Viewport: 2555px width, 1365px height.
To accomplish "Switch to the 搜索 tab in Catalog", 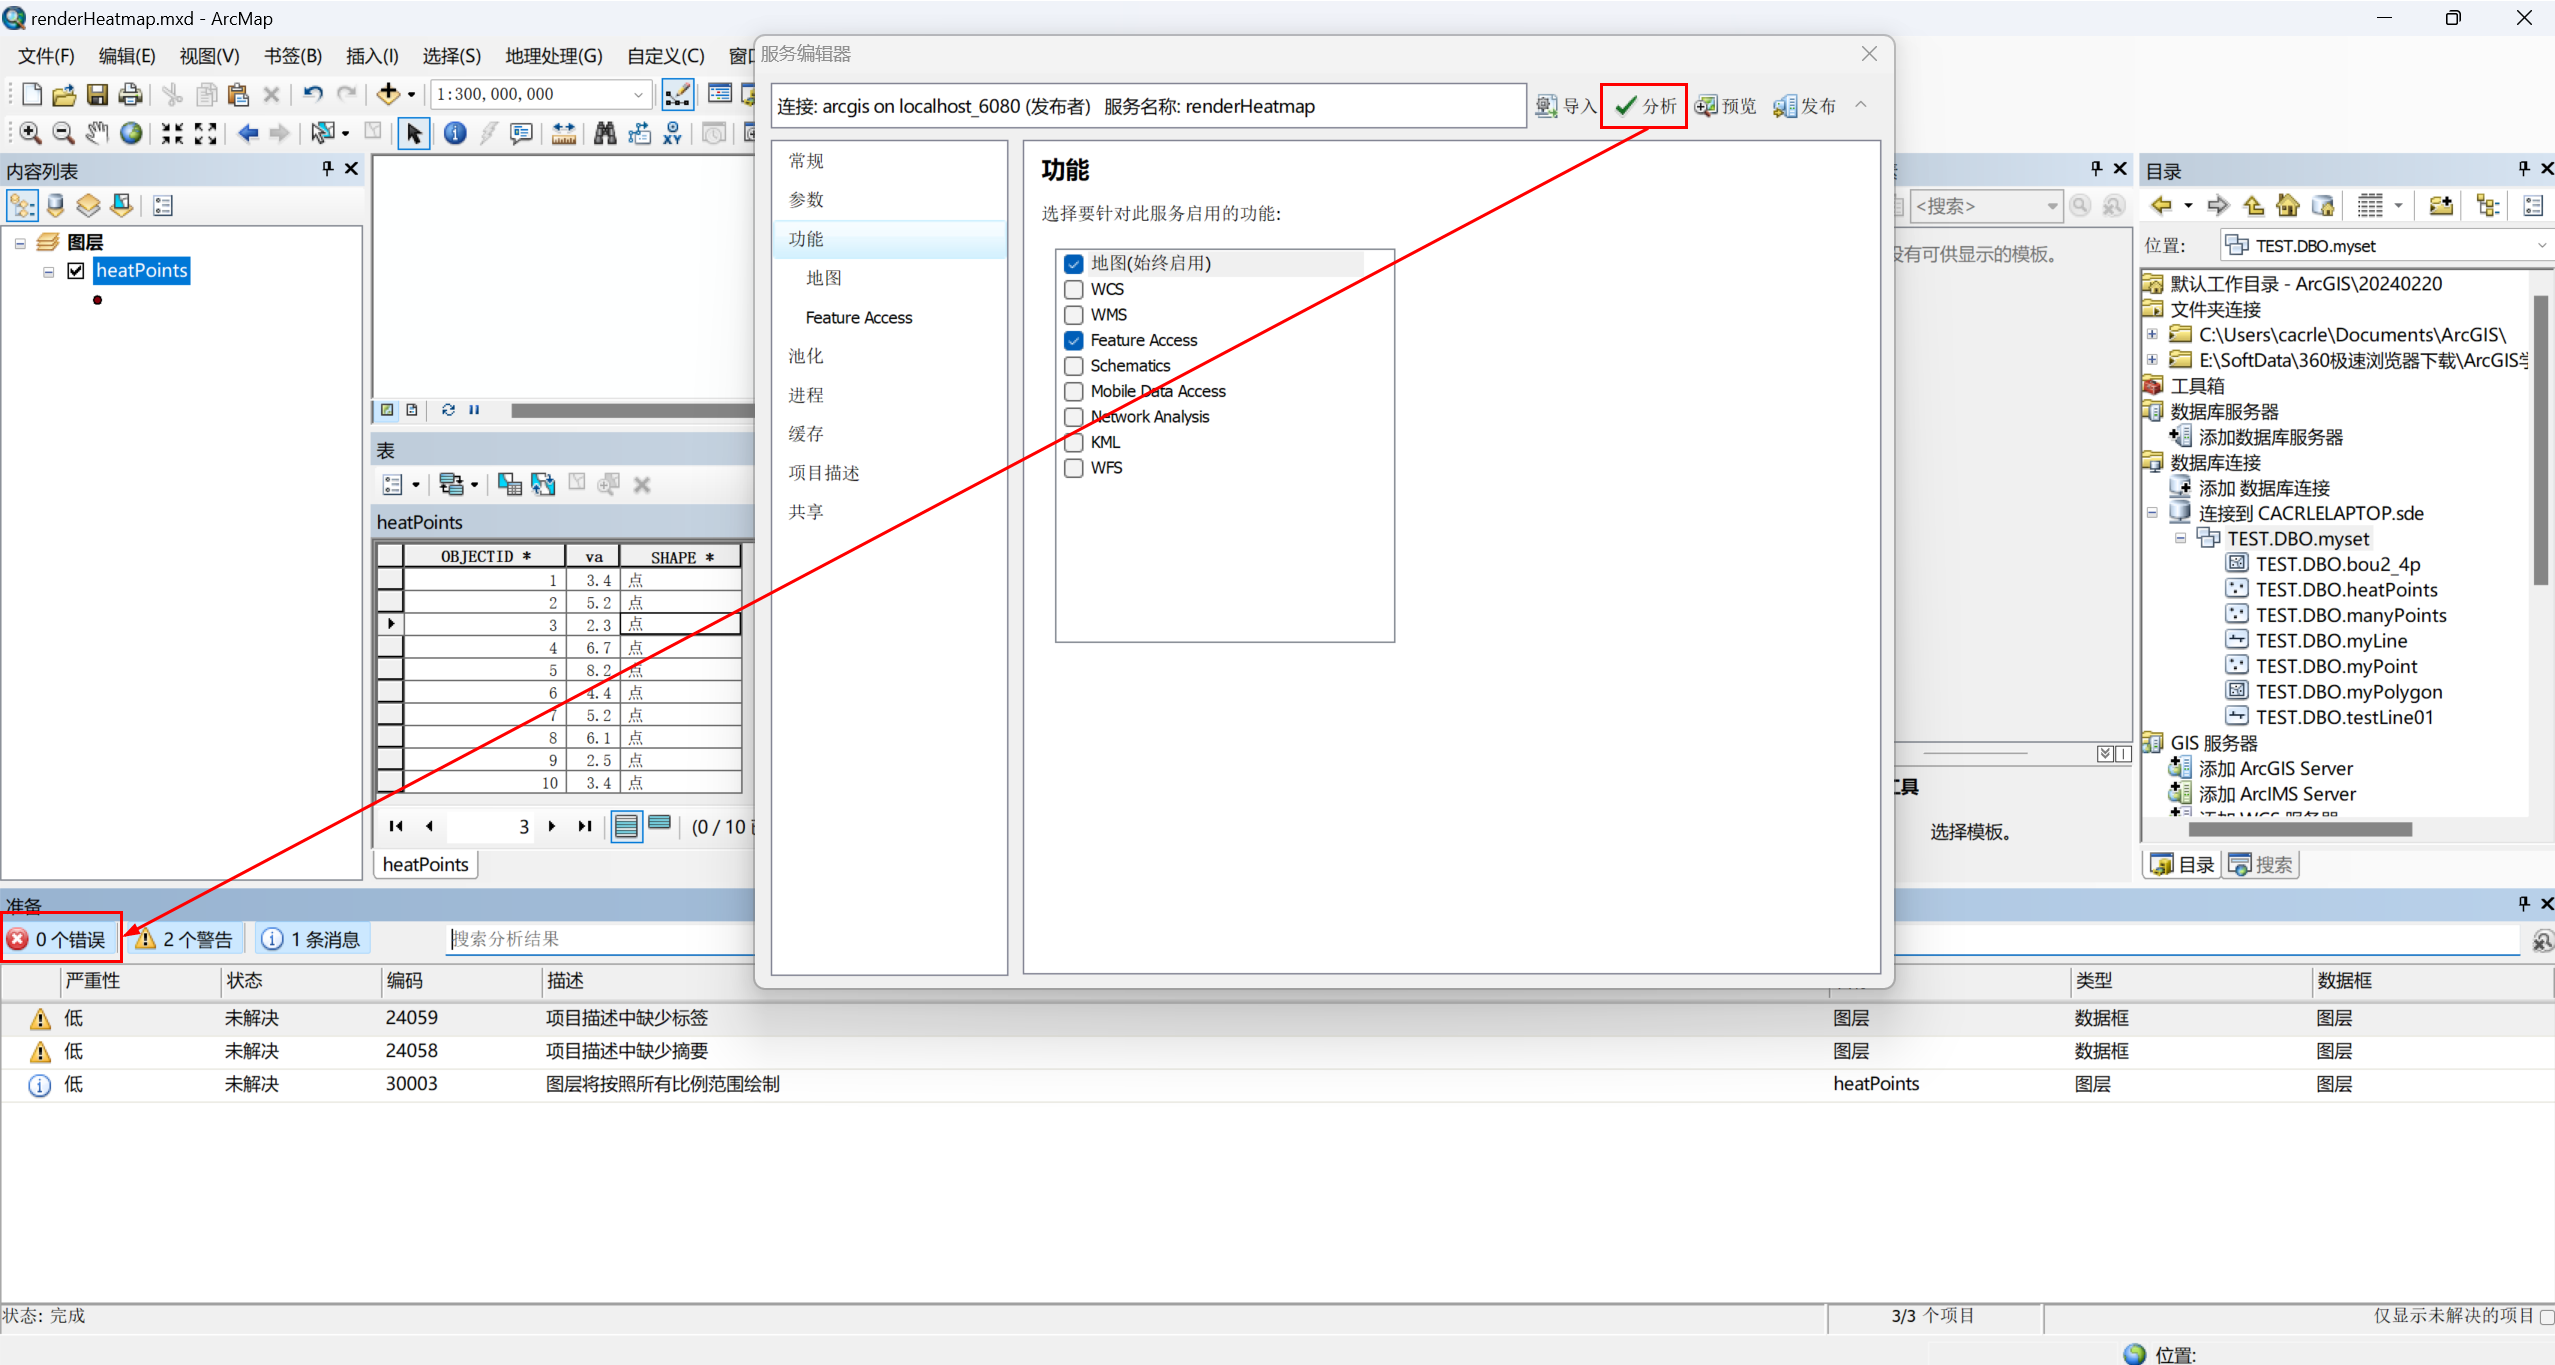I will pos(2260,865).
